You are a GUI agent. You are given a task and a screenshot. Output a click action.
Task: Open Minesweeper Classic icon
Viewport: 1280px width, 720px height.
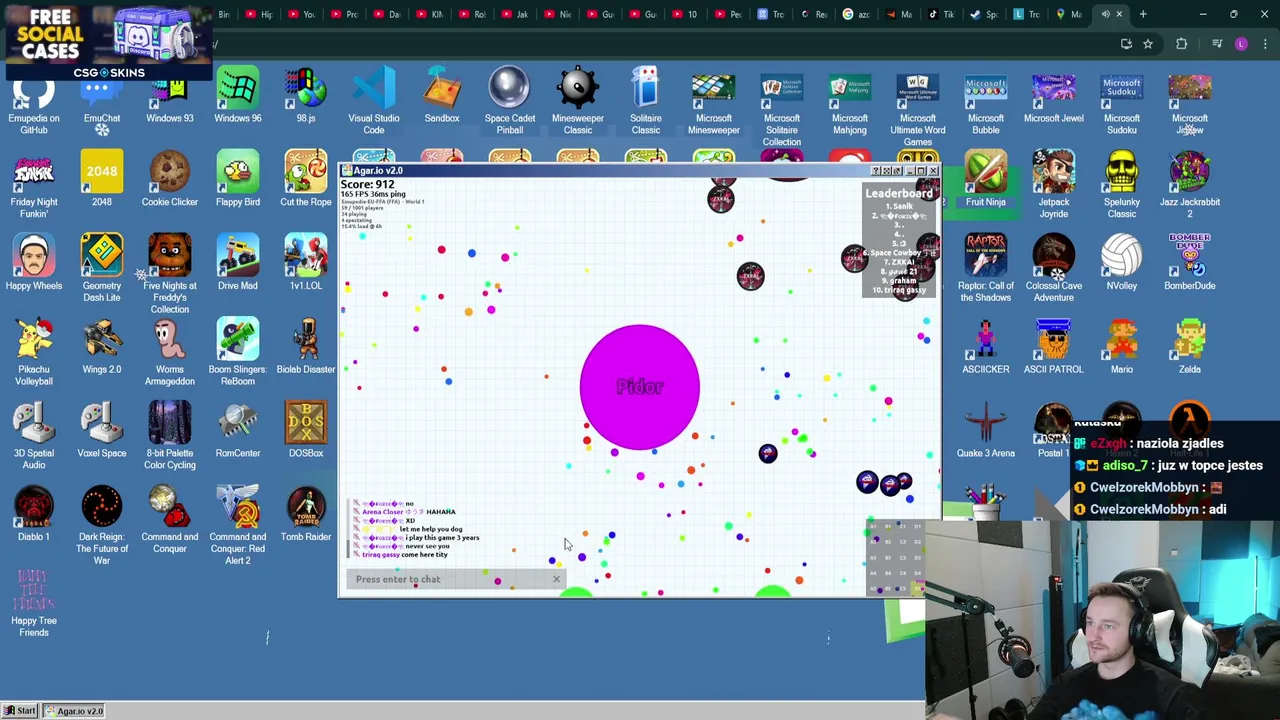click(x=578, y=102)
